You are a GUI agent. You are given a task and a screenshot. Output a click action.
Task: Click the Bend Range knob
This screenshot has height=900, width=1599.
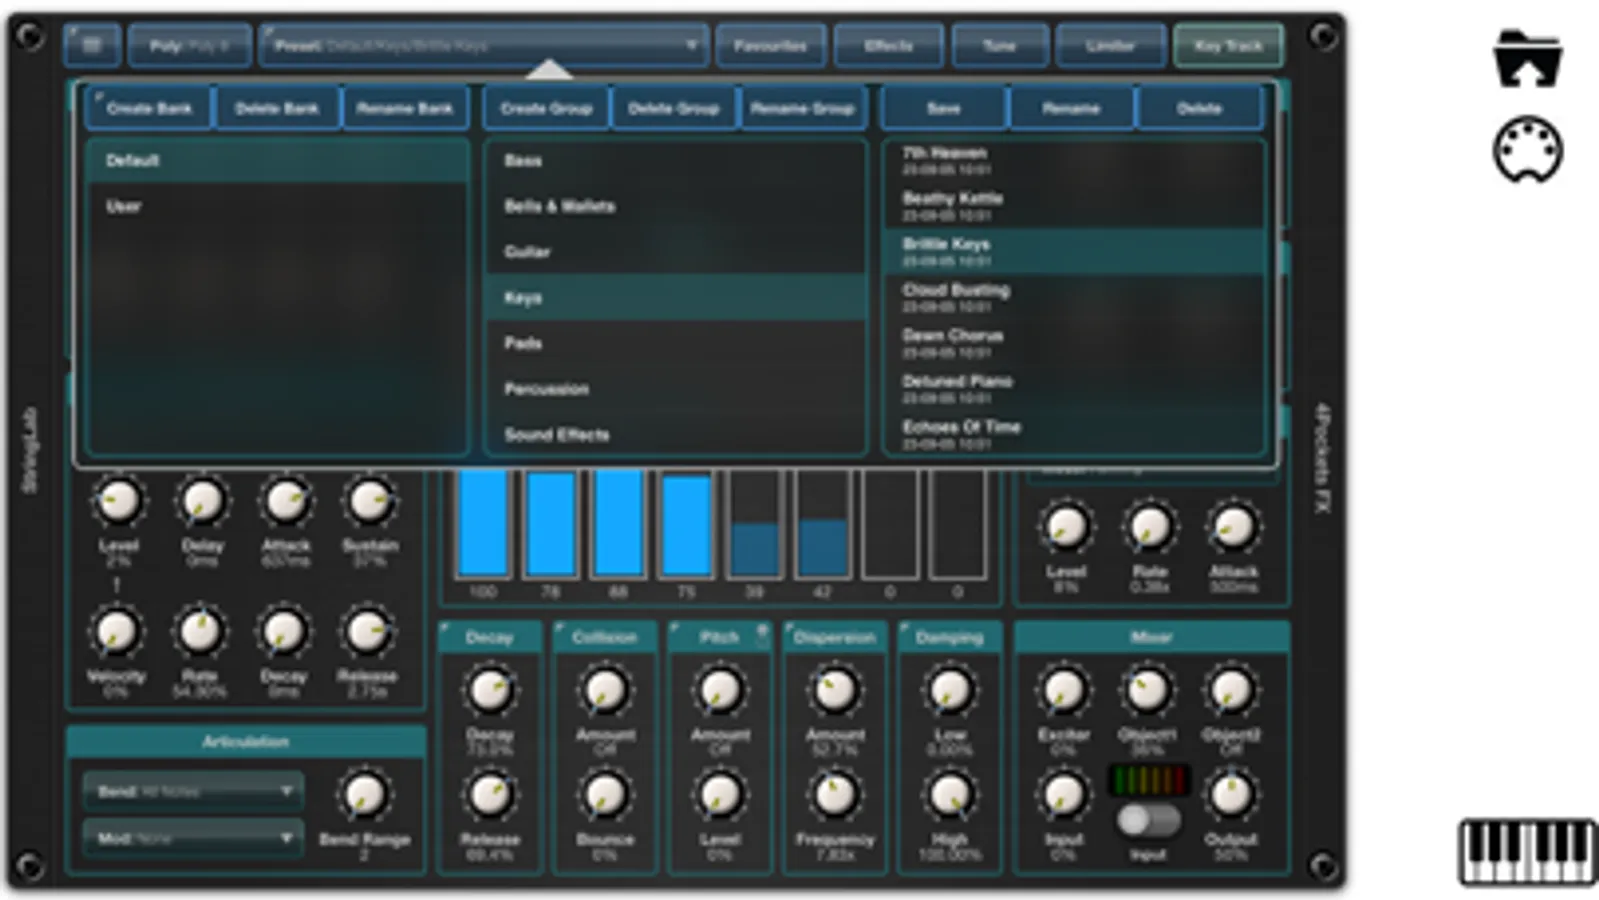(x=364, y=795)
